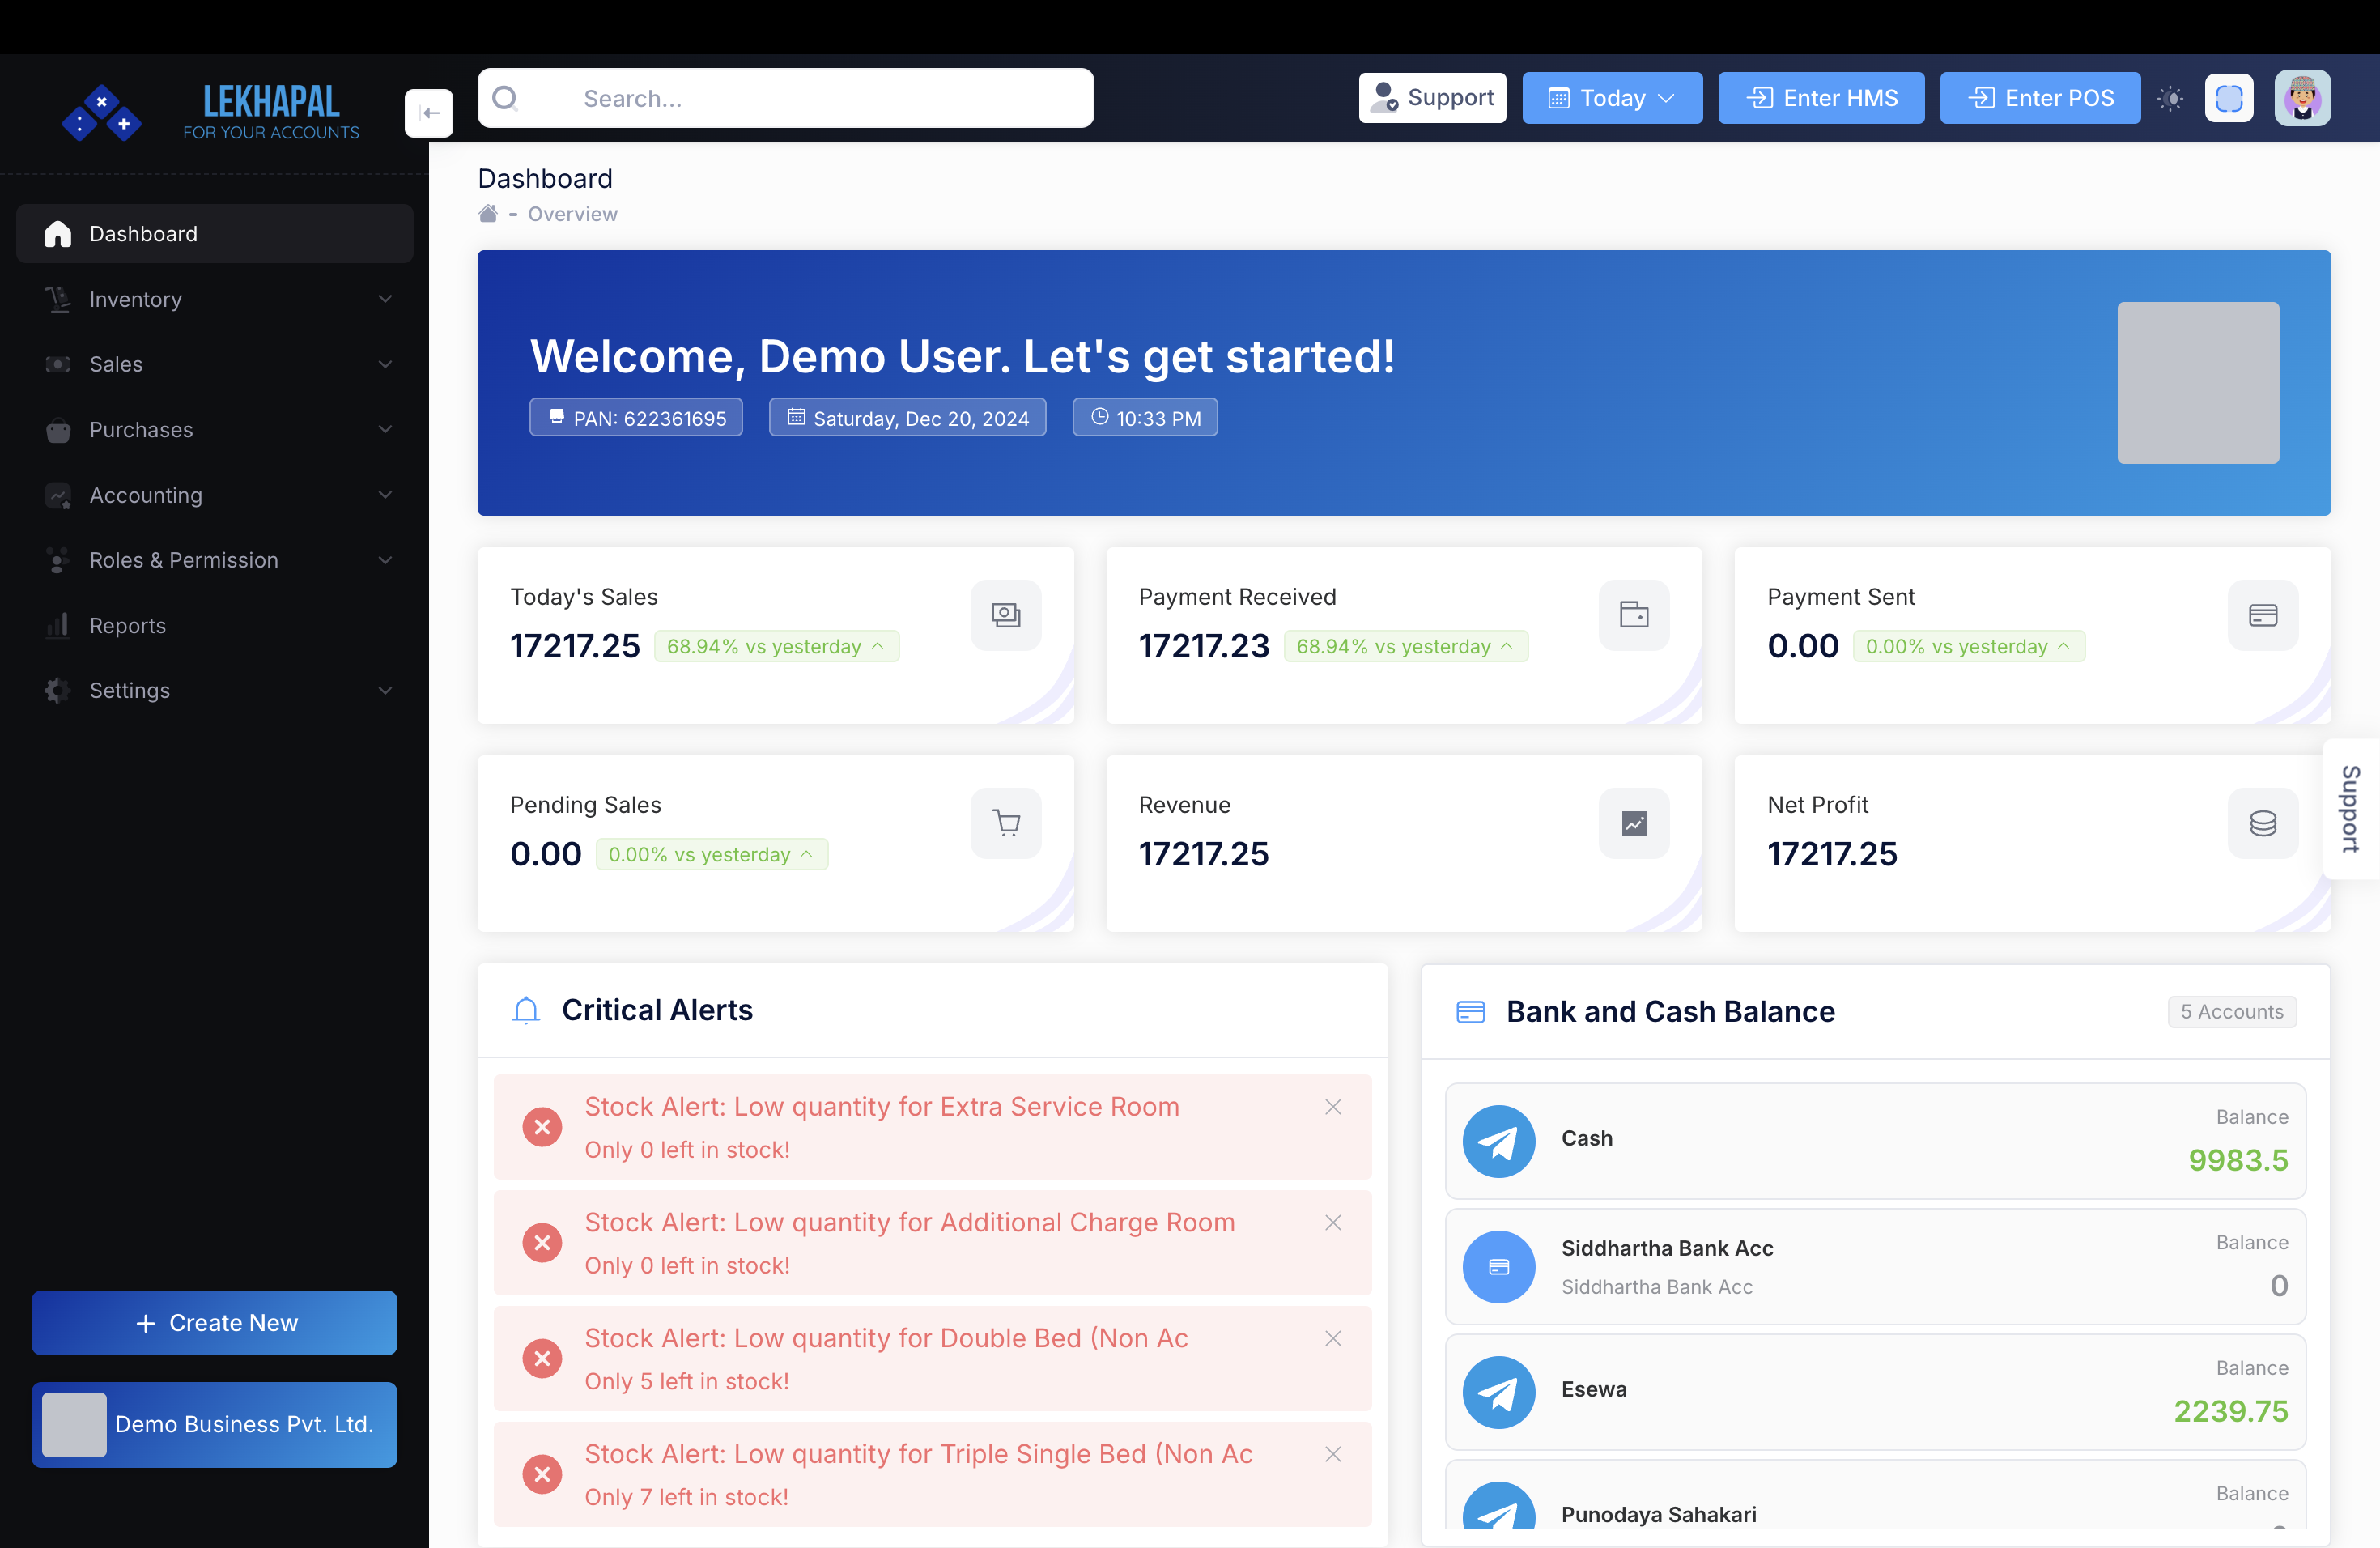This screenshot has height=1548, width=2380.
Task: Click the sidebar collapse arrow icon
Action: tap(429, 113)
